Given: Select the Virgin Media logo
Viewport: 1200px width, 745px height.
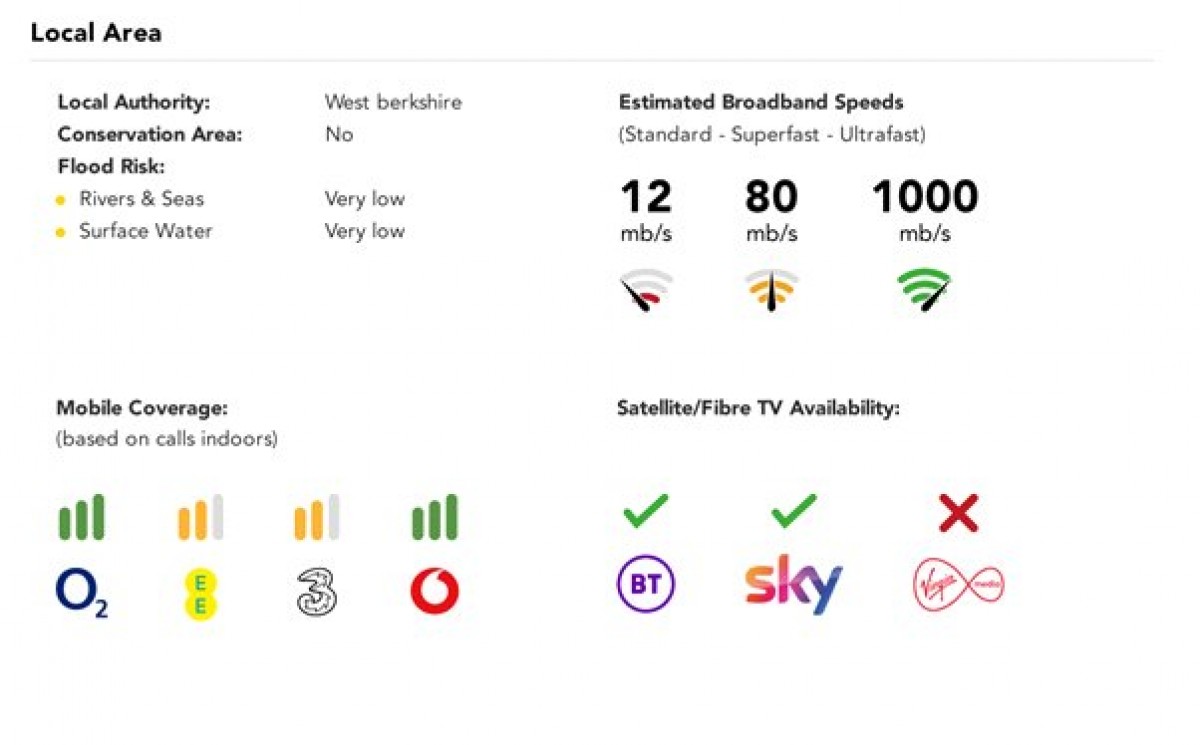Looking at the screenshot, I should point(959,584).
